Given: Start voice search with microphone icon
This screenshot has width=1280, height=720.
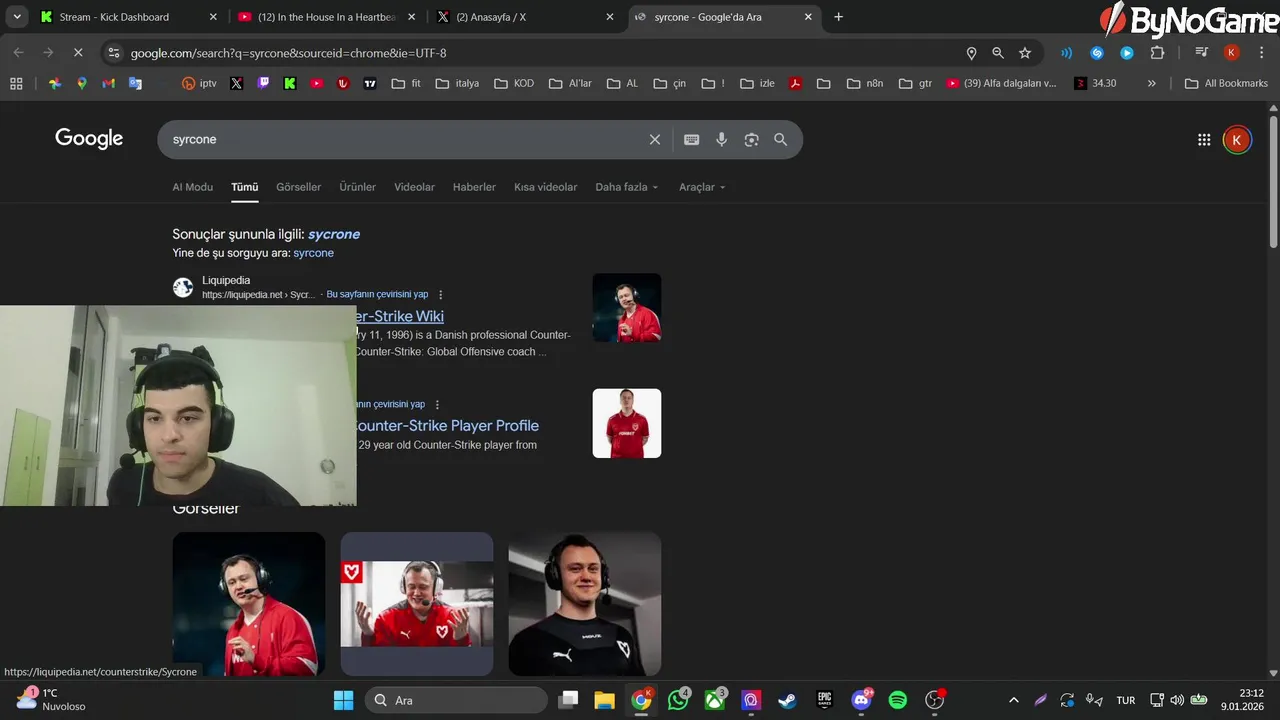Looking at the screenshot, I should pos(721,140).
